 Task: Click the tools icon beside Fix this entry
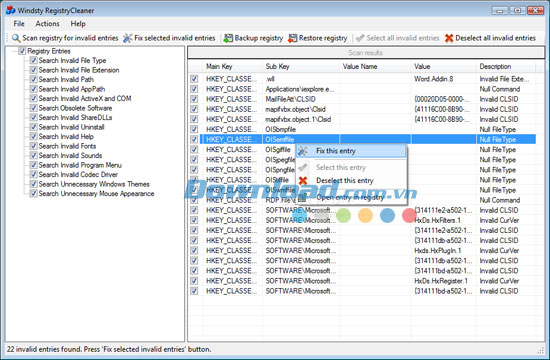coord(302,151)
